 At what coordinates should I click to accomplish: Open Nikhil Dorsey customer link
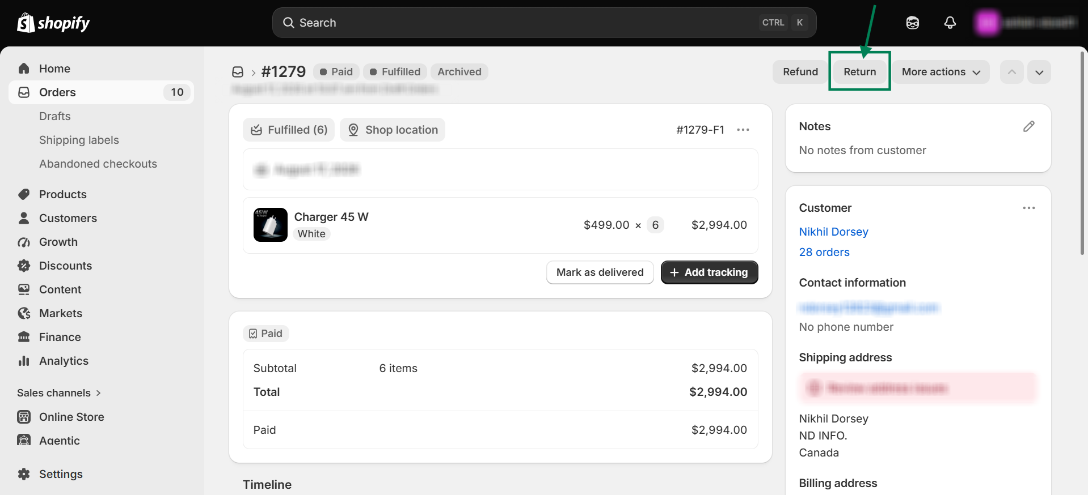pyautogui.click(x=833, y=232)
